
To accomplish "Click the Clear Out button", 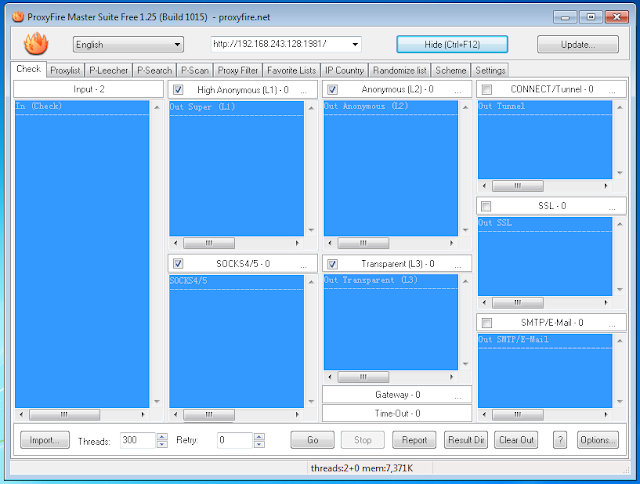I will click(516, 440).
